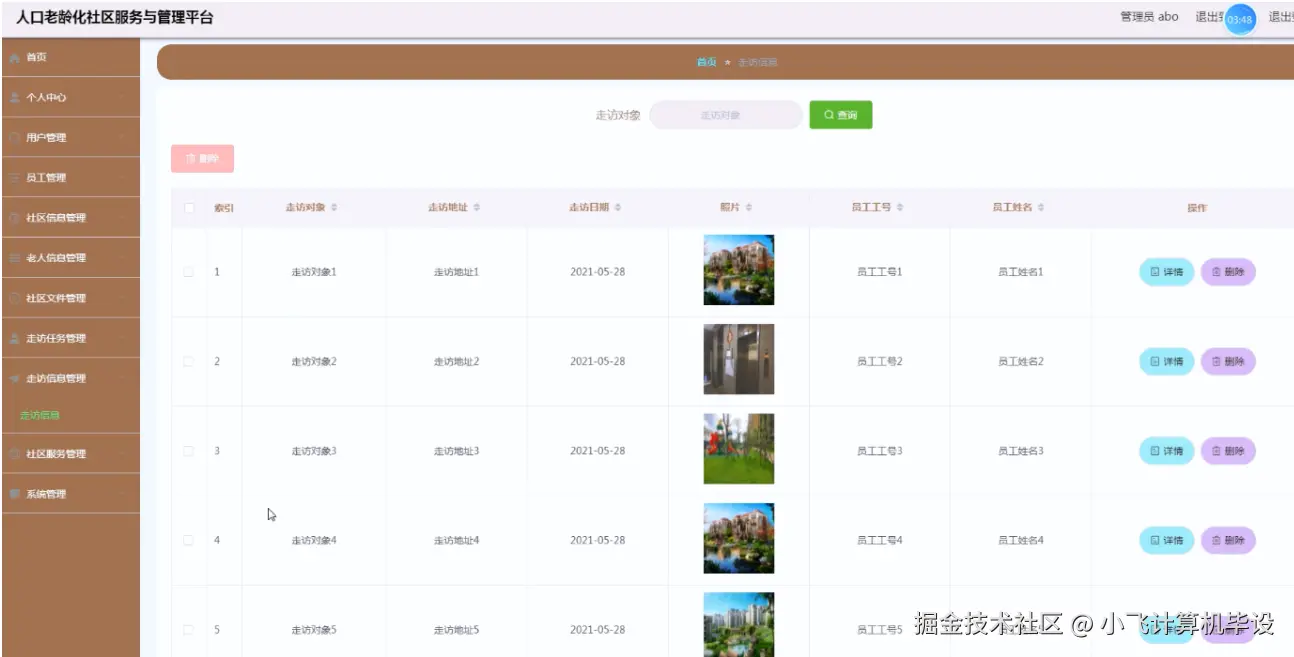Click the grid icon beside 系统管理
The image size is (1294, 657).
click(14, 494)
